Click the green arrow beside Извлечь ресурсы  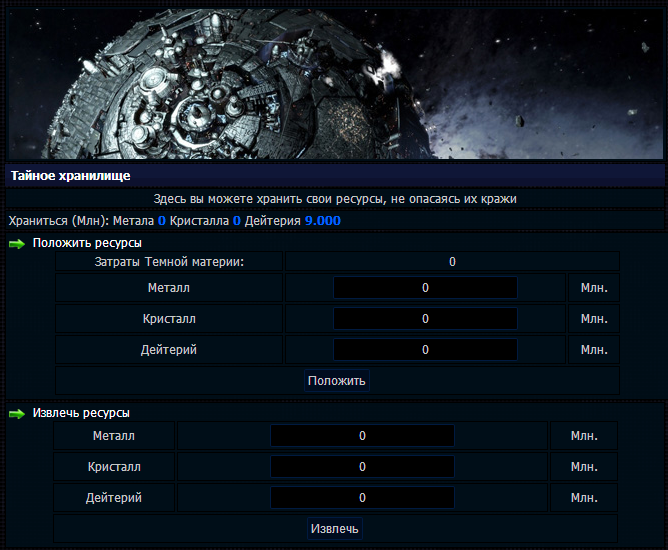pyautogui.click(x=16, y=413)
